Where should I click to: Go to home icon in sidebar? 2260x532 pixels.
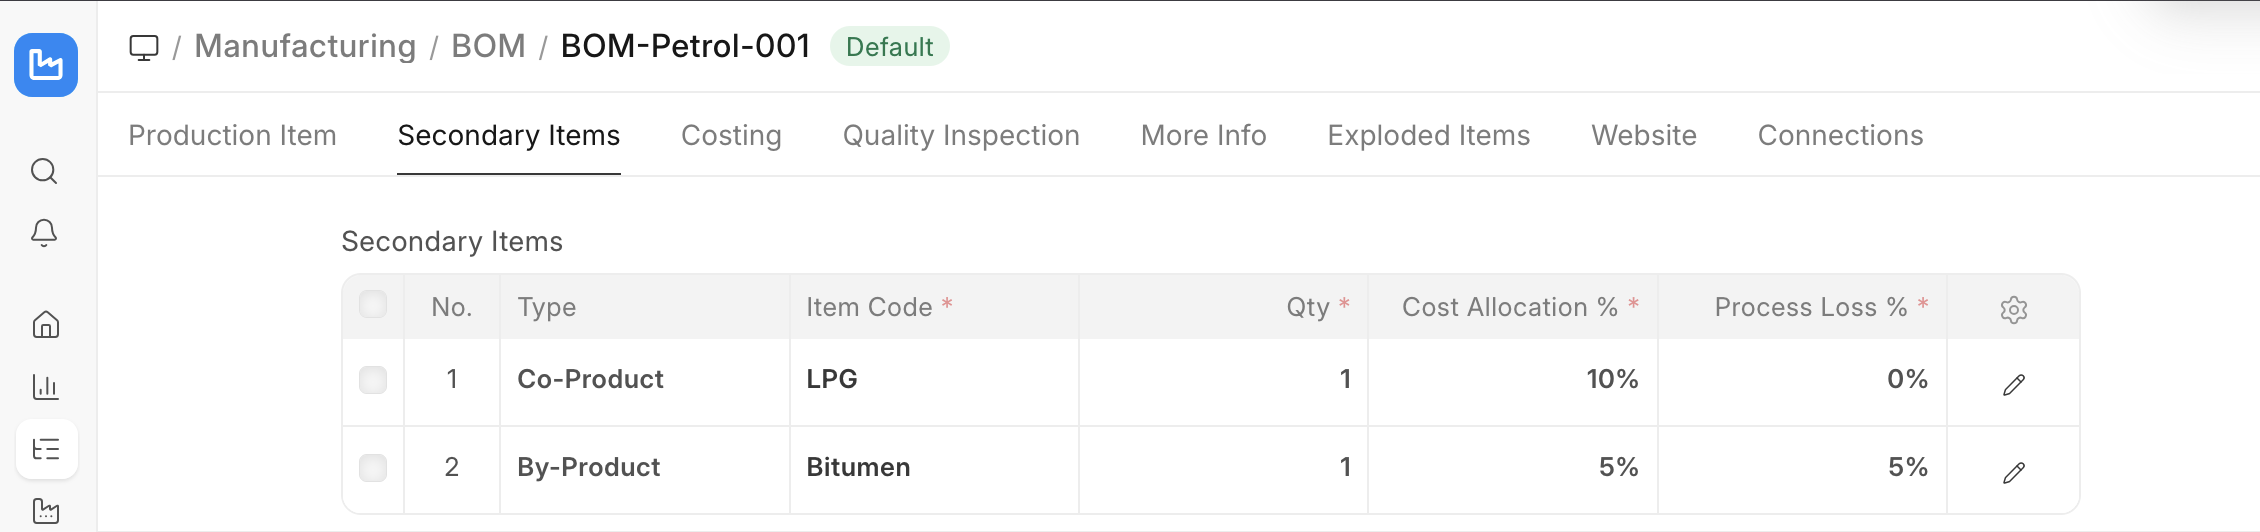tap(46, 325)
